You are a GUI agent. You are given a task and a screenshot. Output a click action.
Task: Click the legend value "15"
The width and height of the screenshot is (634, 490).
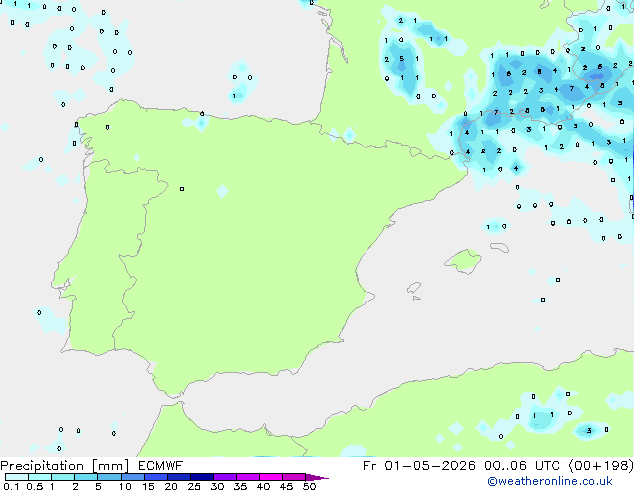click(x=148, y=486)
